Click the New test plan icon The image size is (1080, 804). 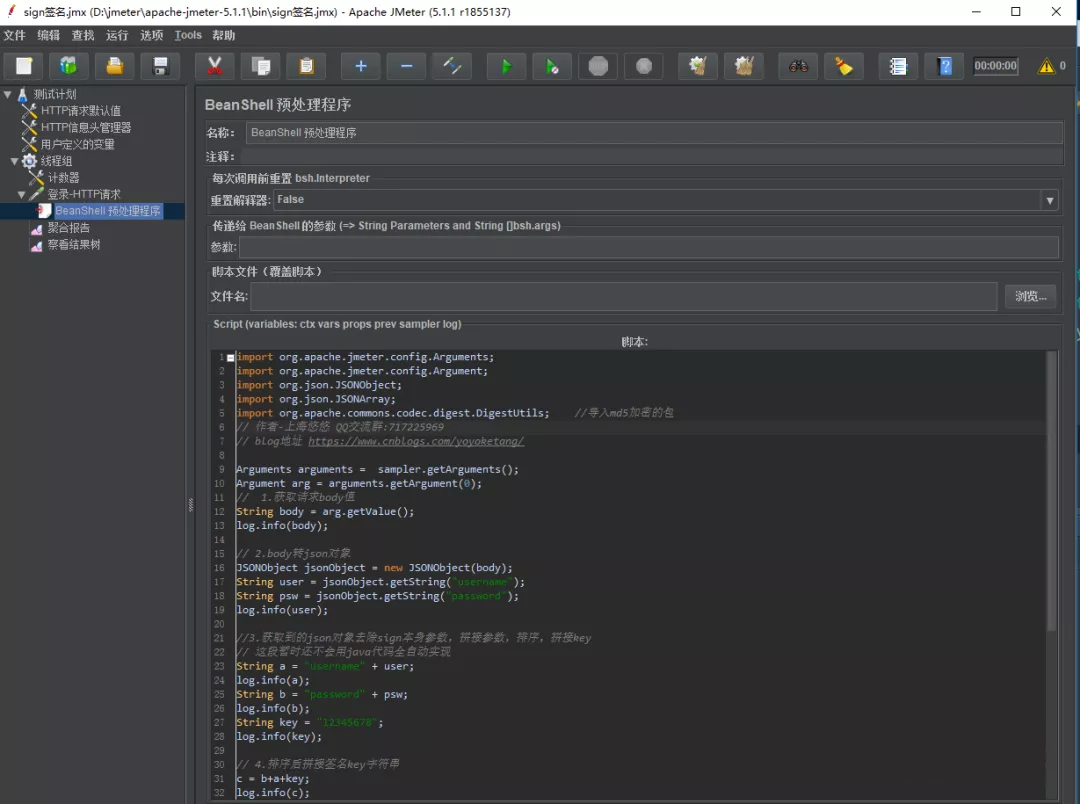[x=24, y=66]
